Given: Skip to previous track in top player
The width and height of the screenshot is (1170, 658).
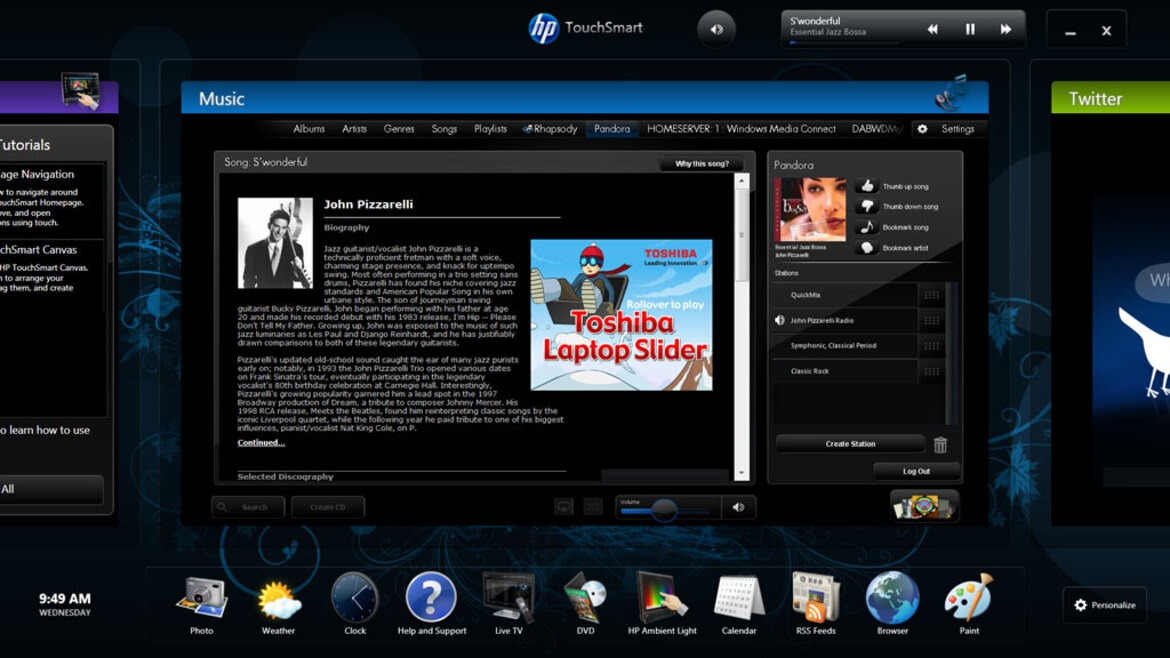Looking at the screenshot, I should click(x=933, y=29).
